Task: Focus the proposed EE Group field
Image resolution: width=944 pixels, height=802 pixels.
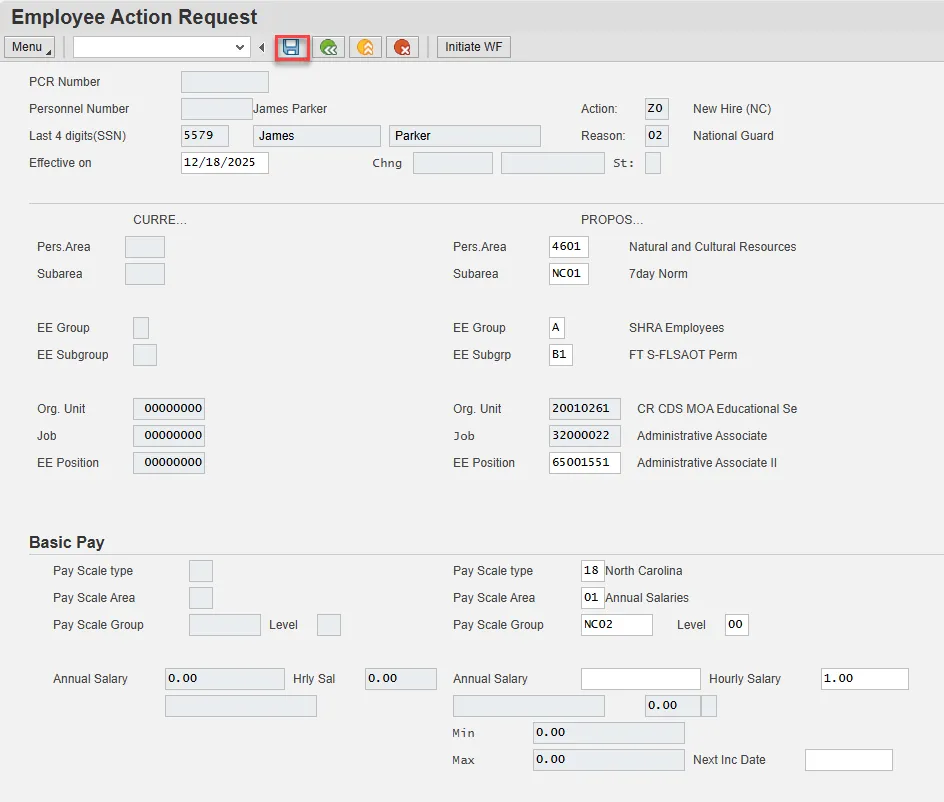Action: [x=556, y=328]
